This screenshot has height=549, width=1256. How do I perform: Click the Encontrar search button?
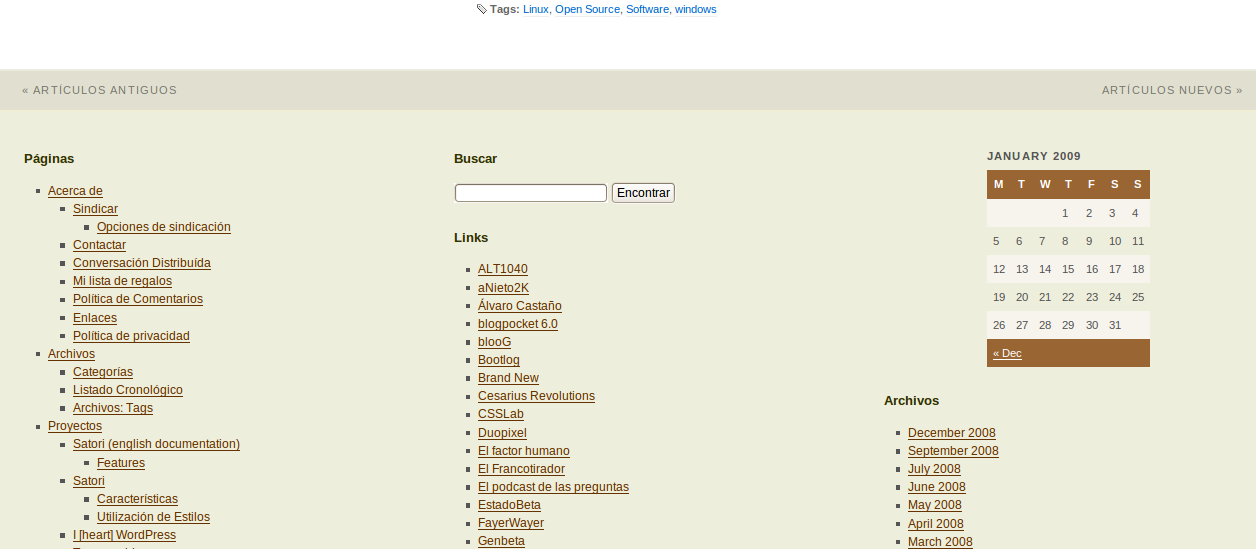[643, 193]
